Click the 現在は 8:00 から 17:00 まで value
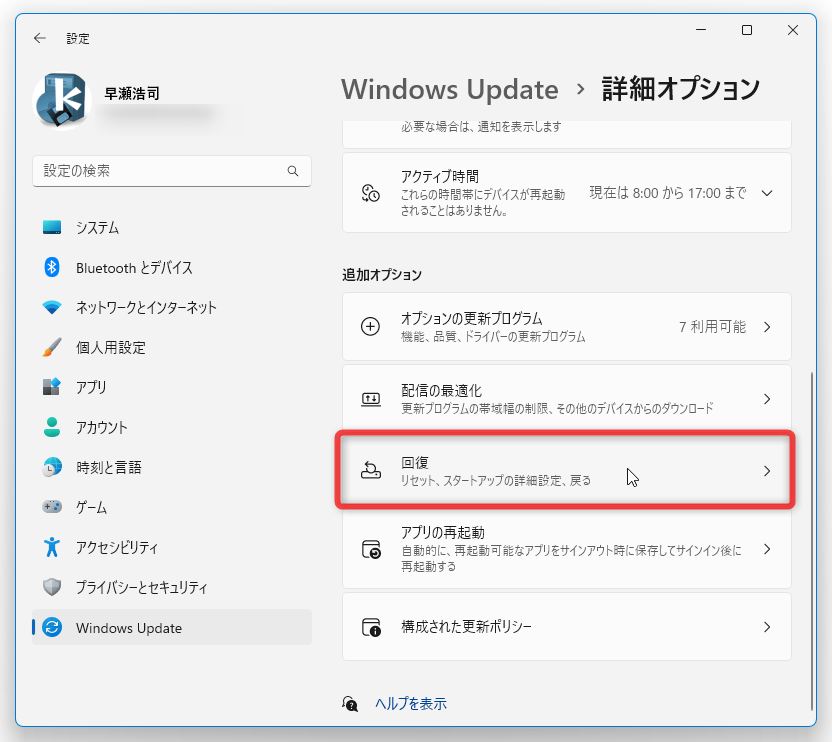This screenshot has height=742, width=832. (668, 193)
